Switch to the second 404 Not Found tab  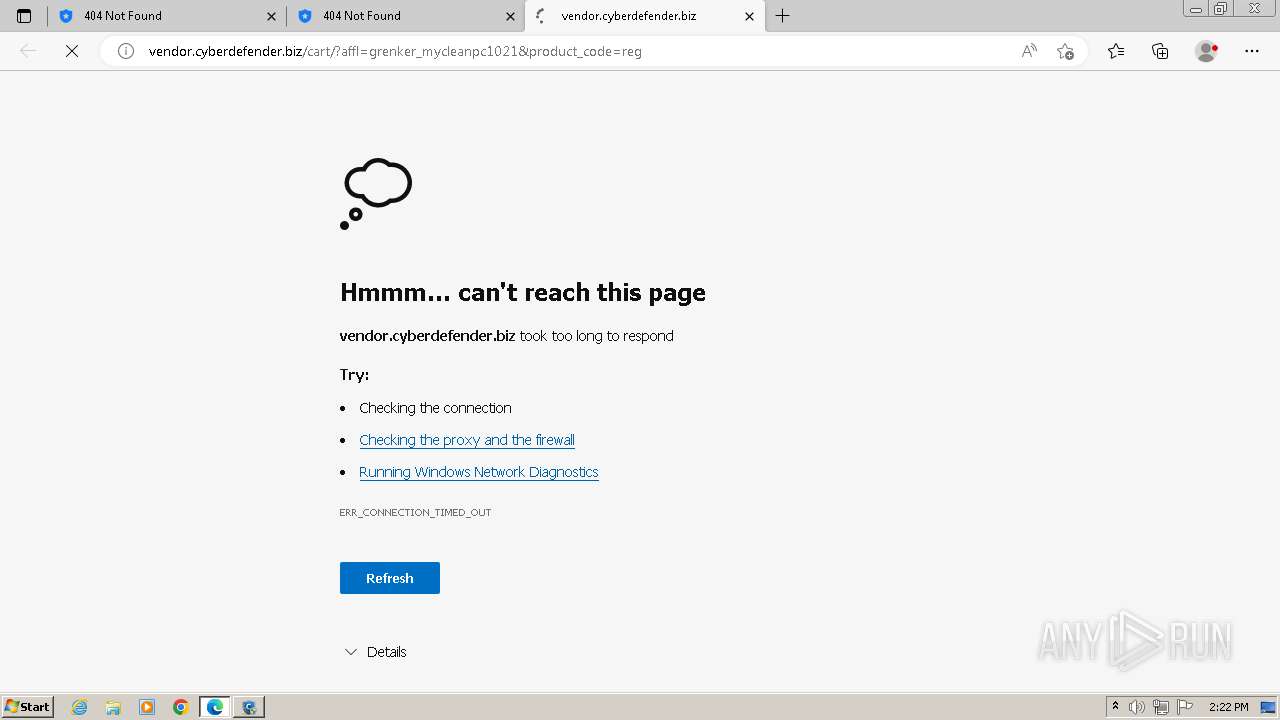[x=406, y=16]
